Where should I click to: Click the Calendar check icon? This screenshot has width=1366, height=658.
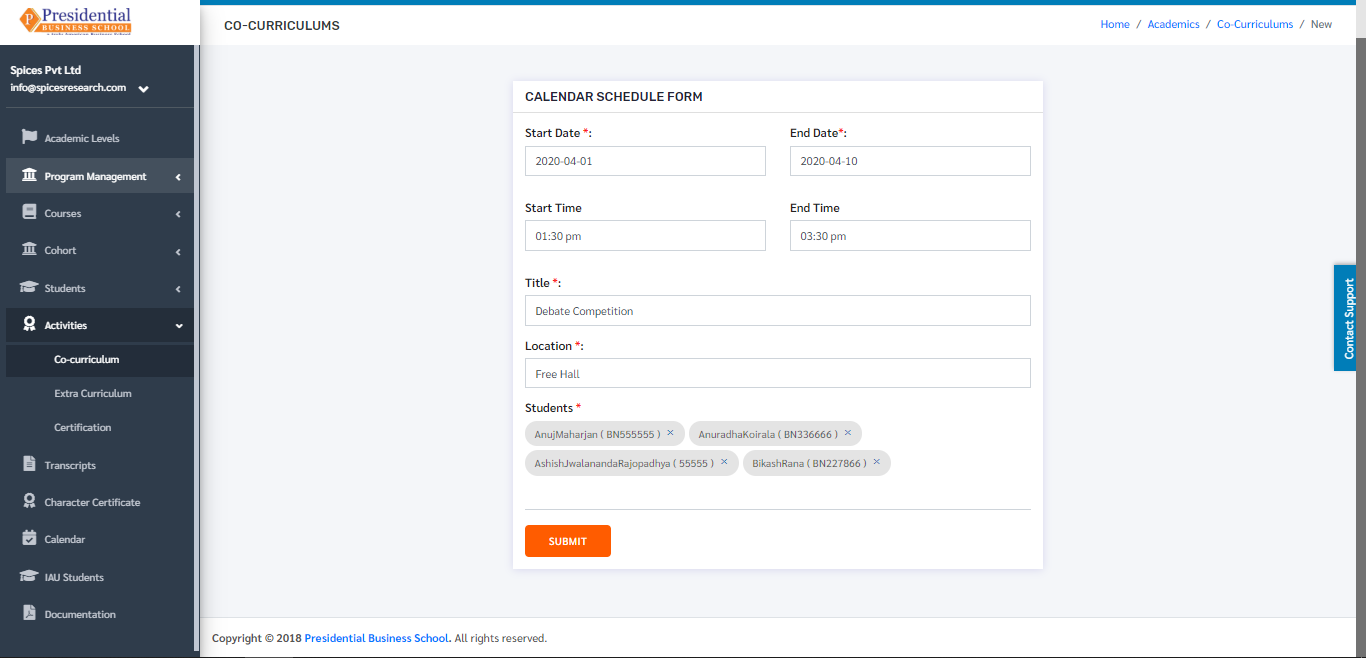[x=29, y=538]
